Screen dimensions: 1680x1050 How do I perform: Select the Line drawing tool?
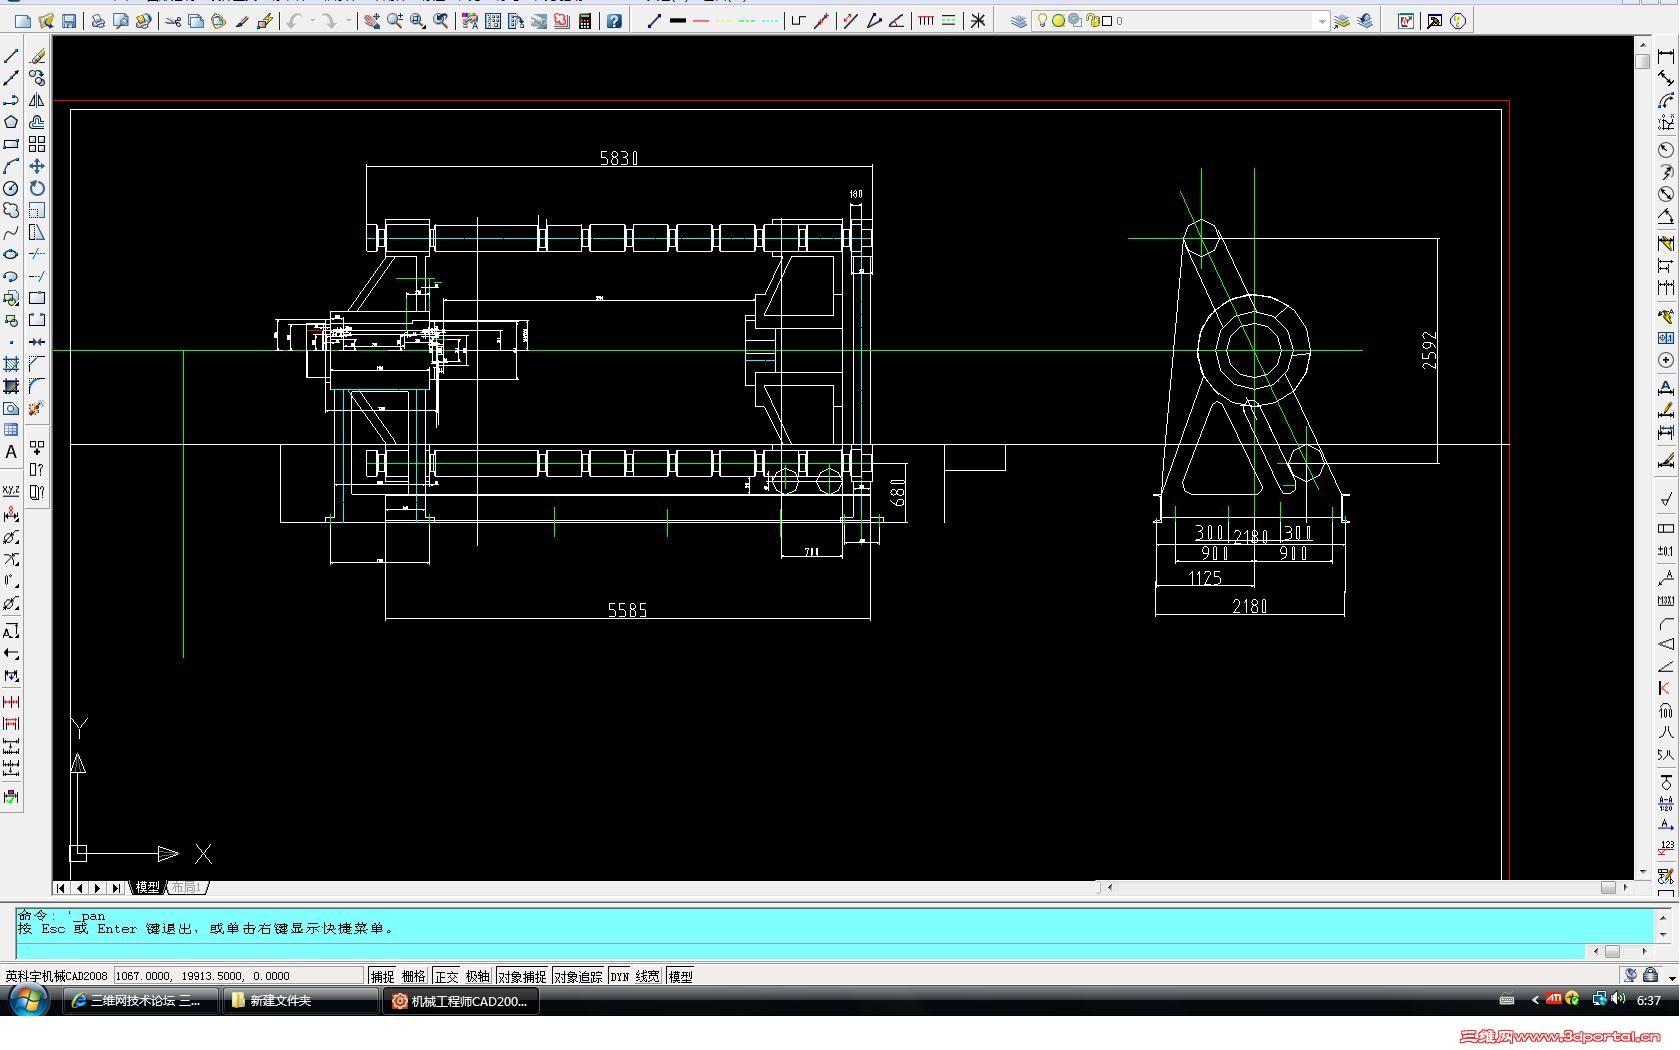click(x=11, y=56)
